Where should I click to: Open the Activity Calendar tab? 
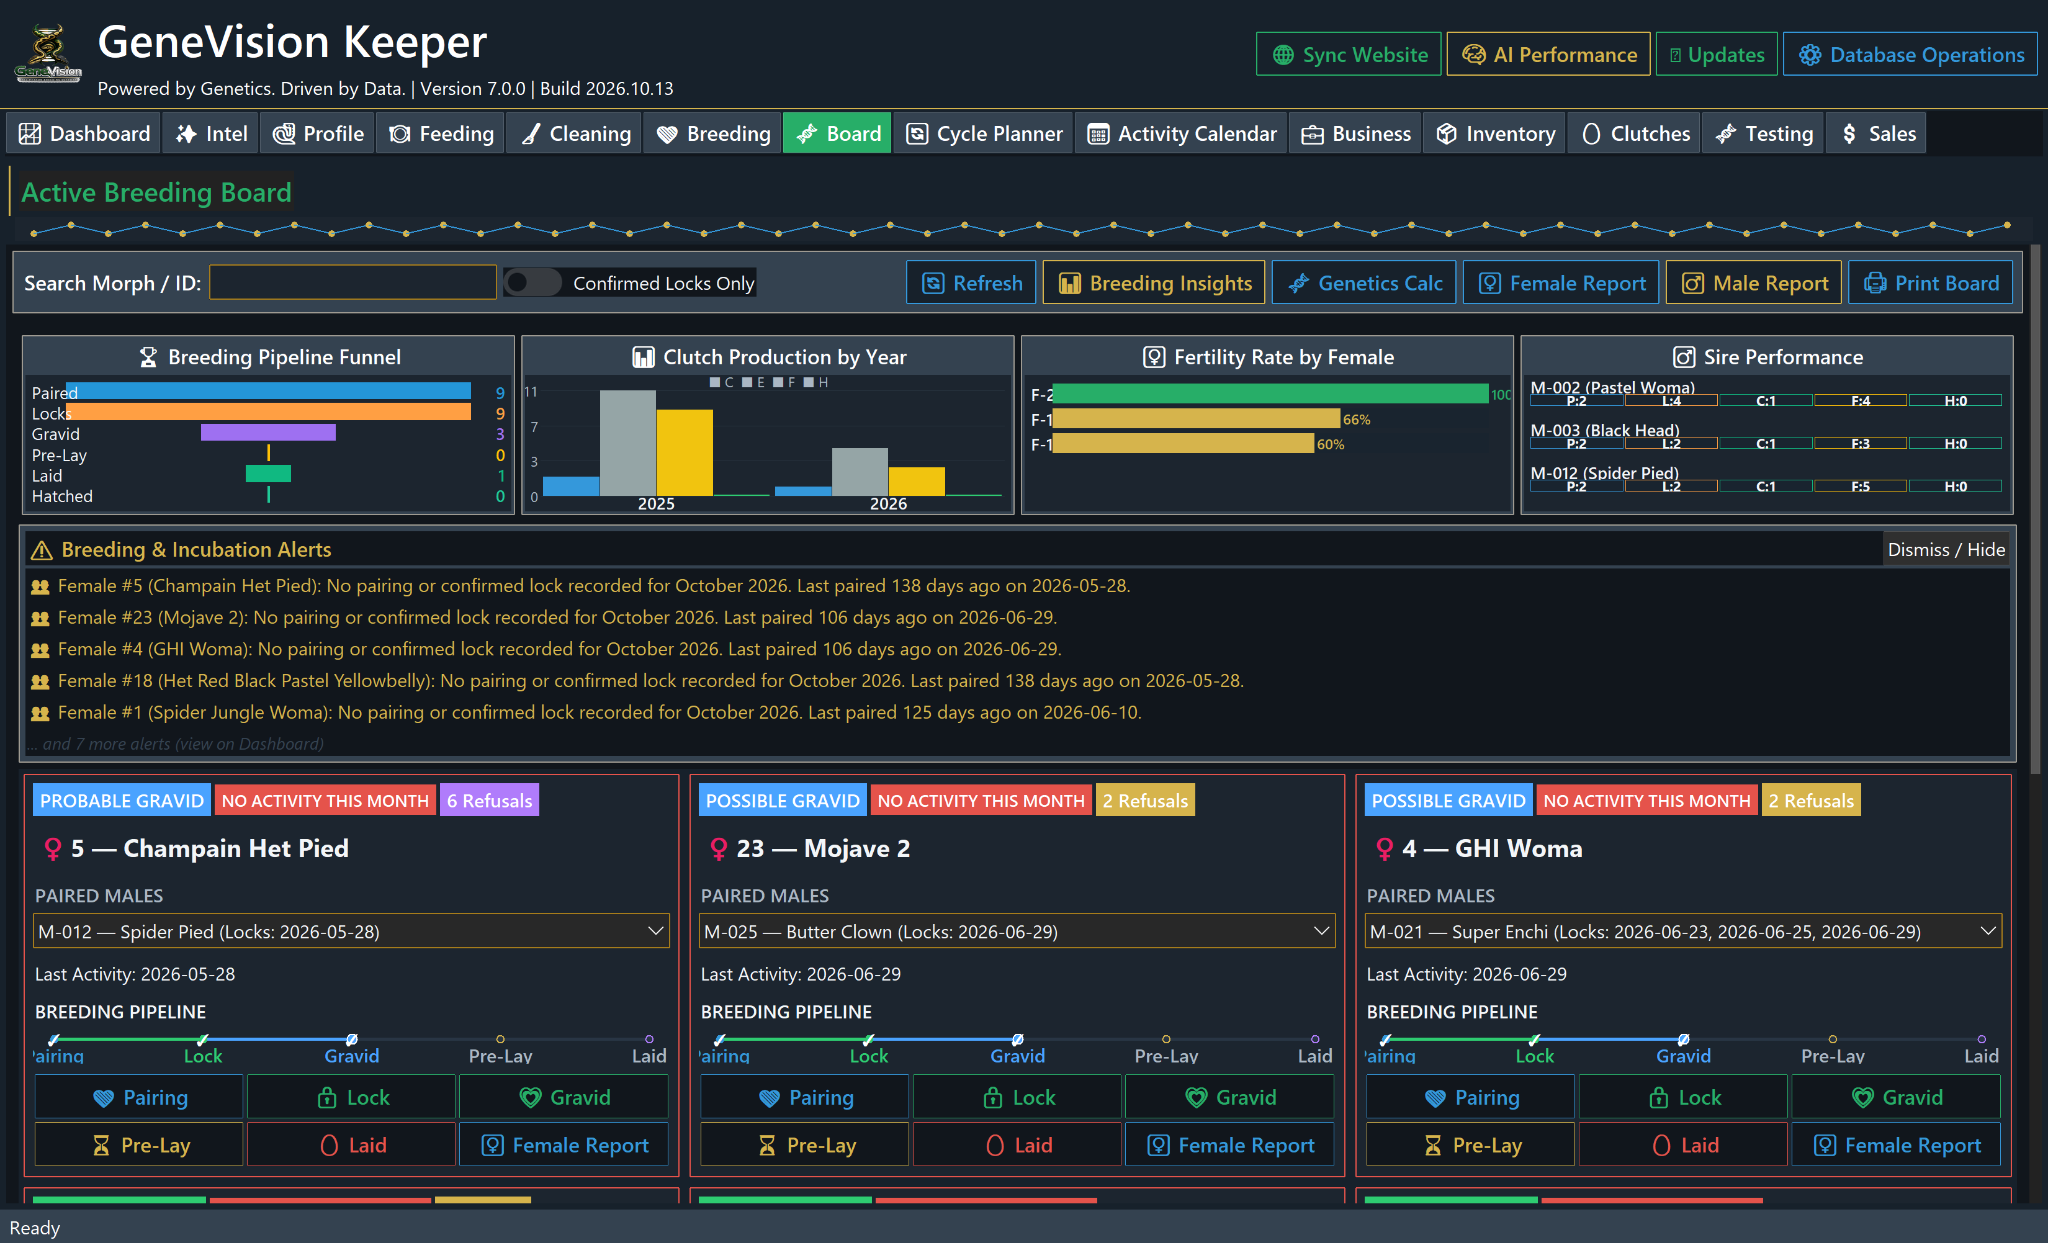pyautogui.click(x=1181, y=134)
